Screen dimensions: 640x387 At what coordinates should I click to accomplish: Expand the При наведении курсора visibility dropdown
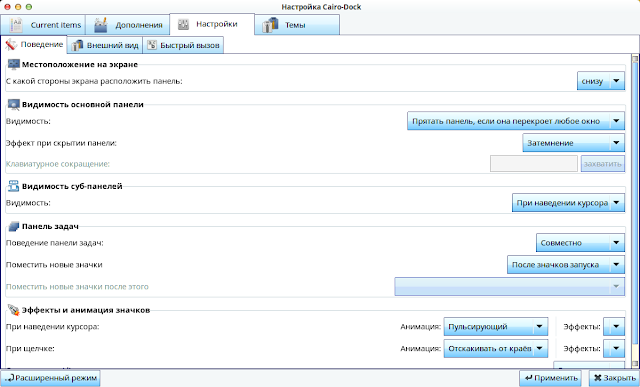pyautogui.click(x=568, y=203)
